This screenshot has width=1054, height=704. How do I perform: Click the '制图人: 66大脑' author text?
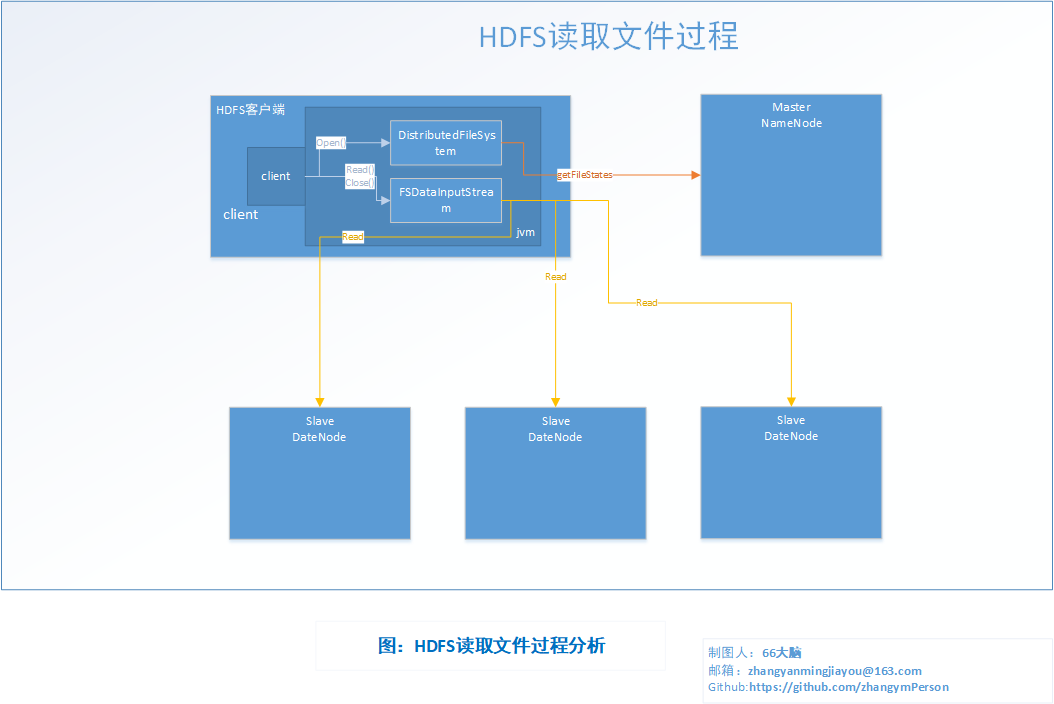coord(754,652)
